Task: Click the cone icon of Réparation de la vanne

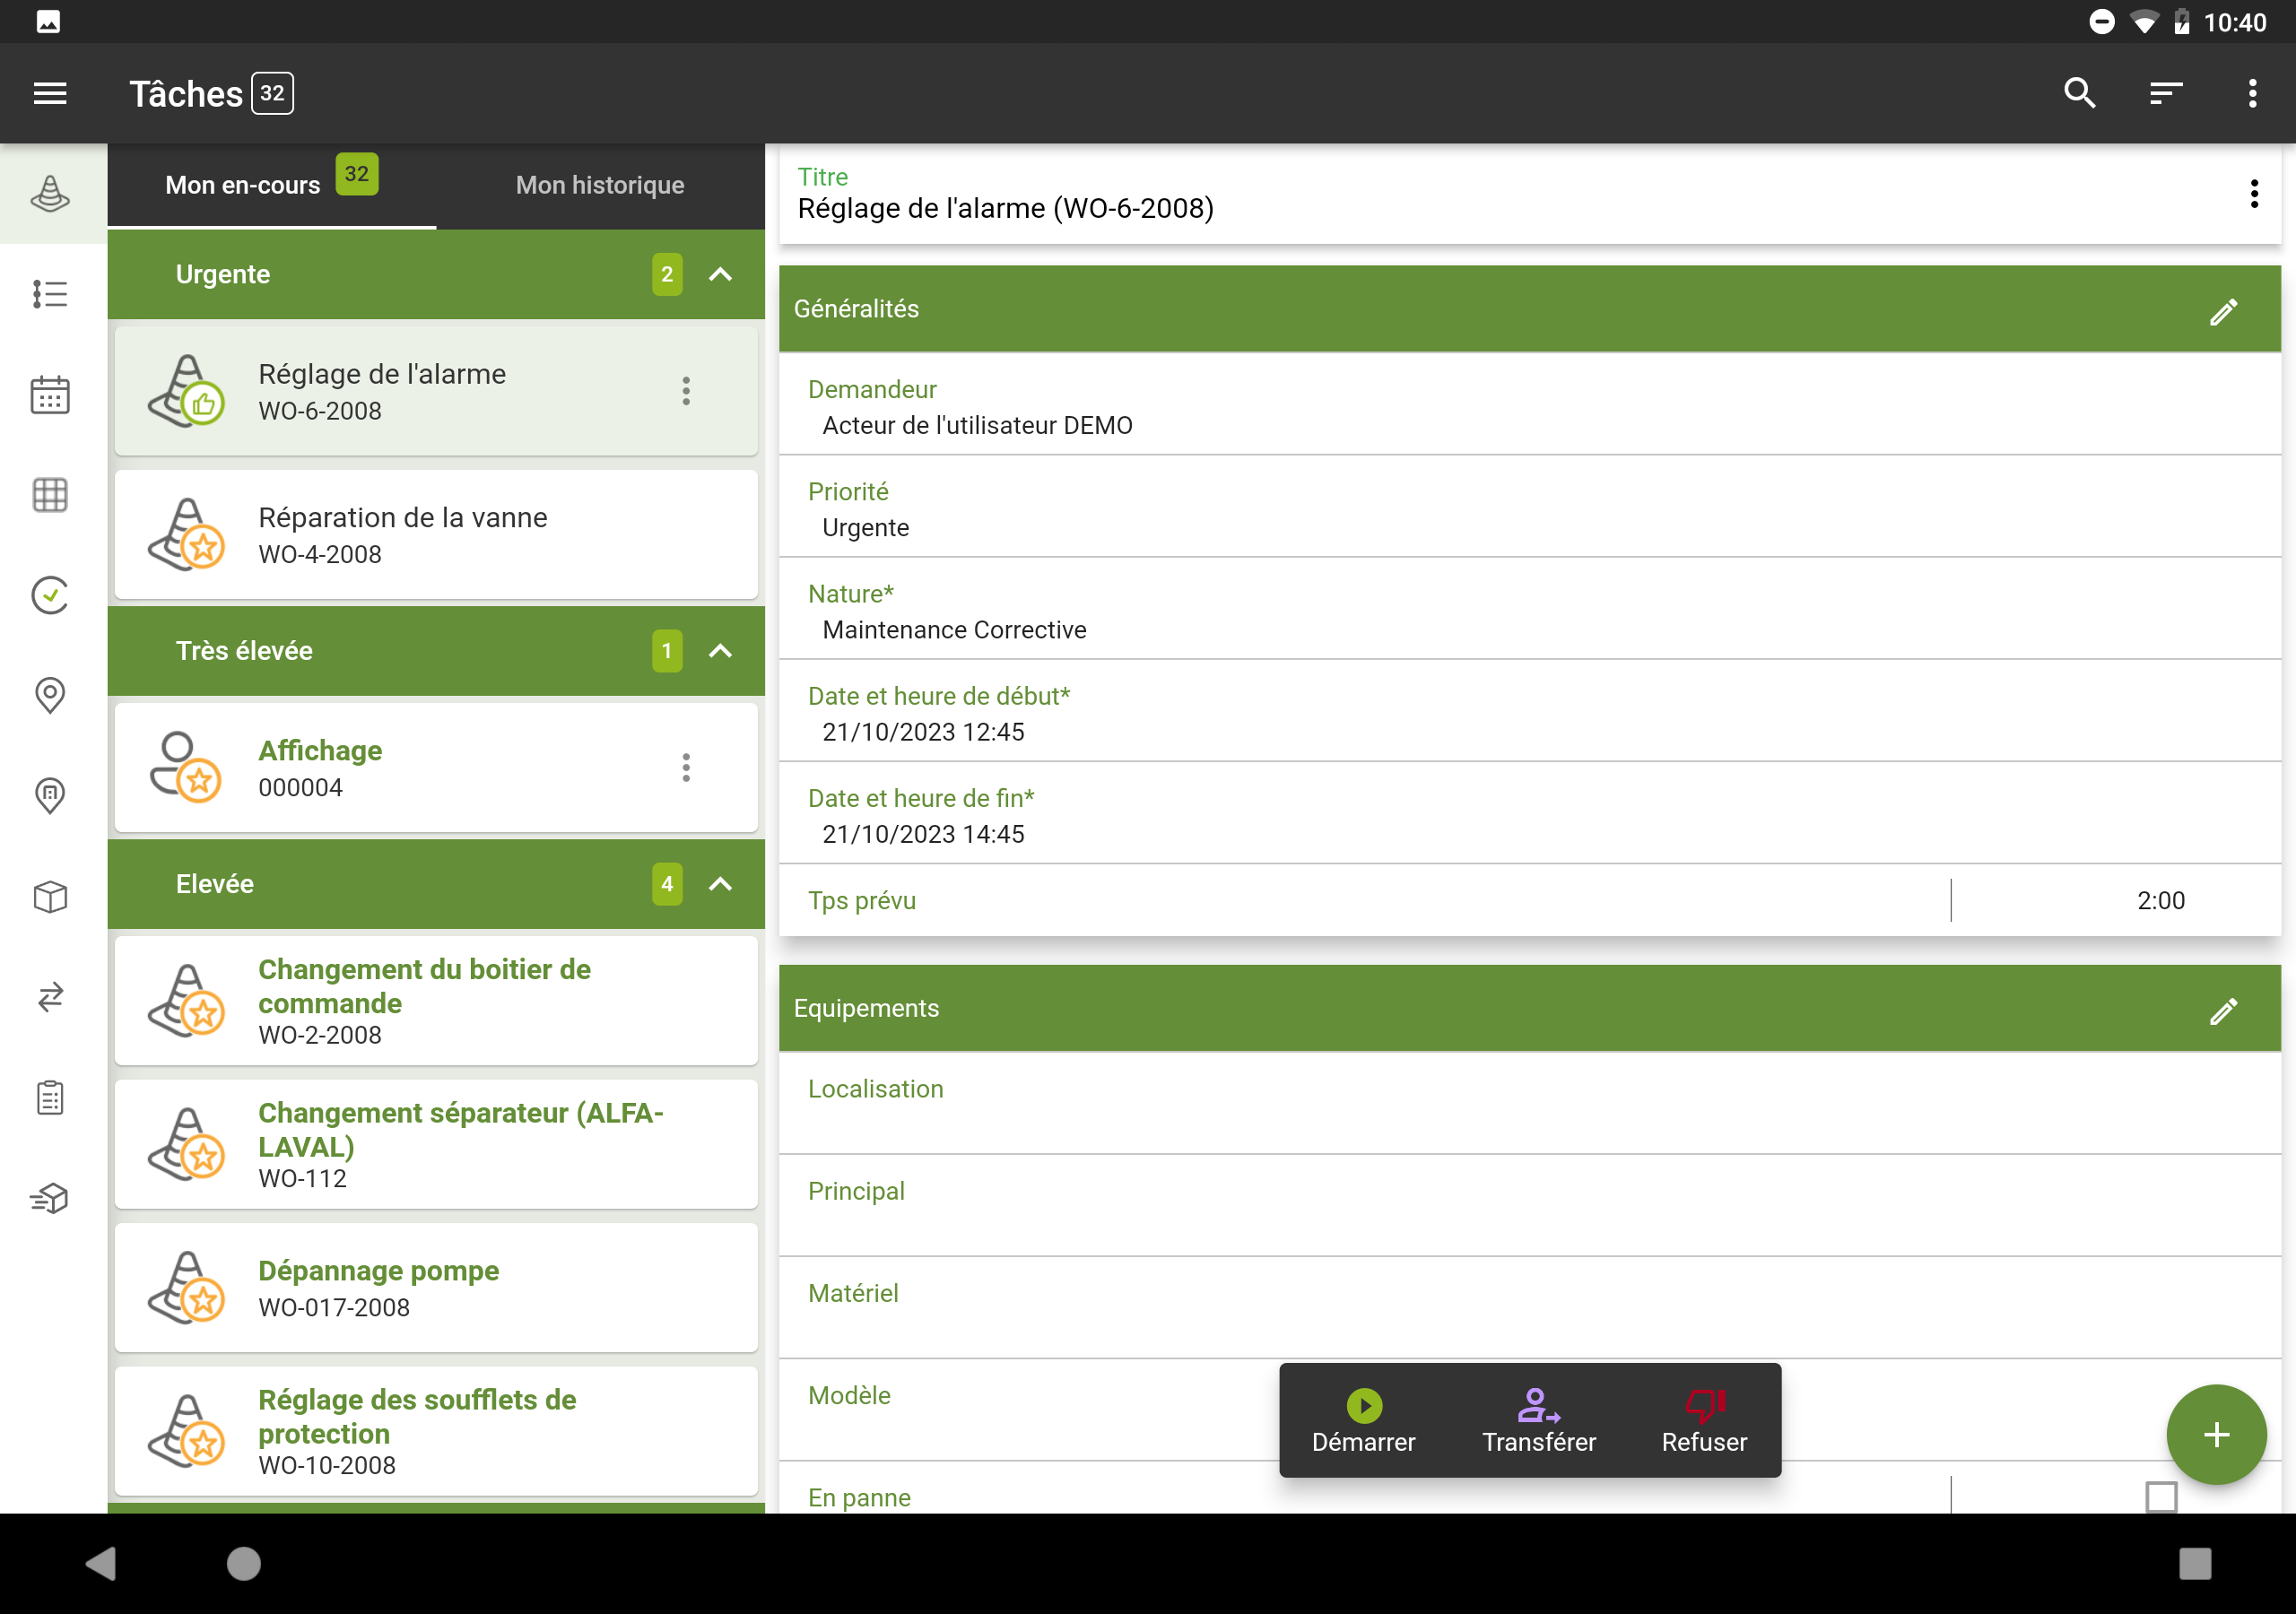Action: click(186, 535)
